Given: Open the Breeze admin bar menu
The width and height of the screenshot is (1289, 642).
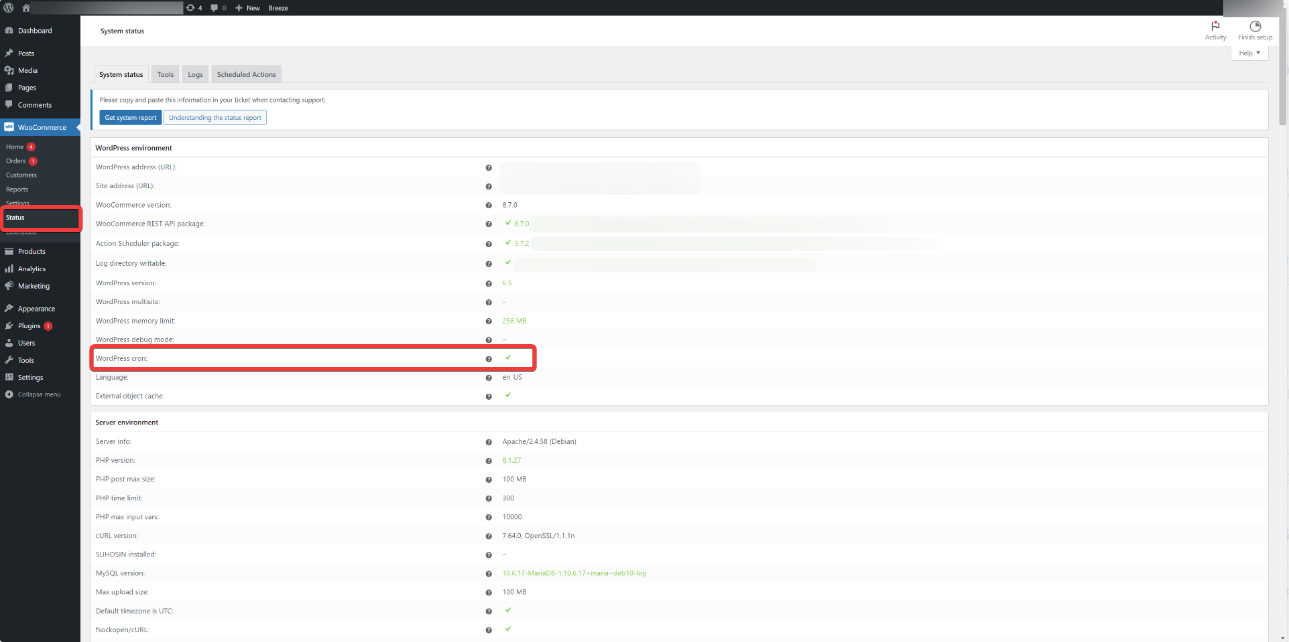Looking at the screenshot, I should pos(279,7).
